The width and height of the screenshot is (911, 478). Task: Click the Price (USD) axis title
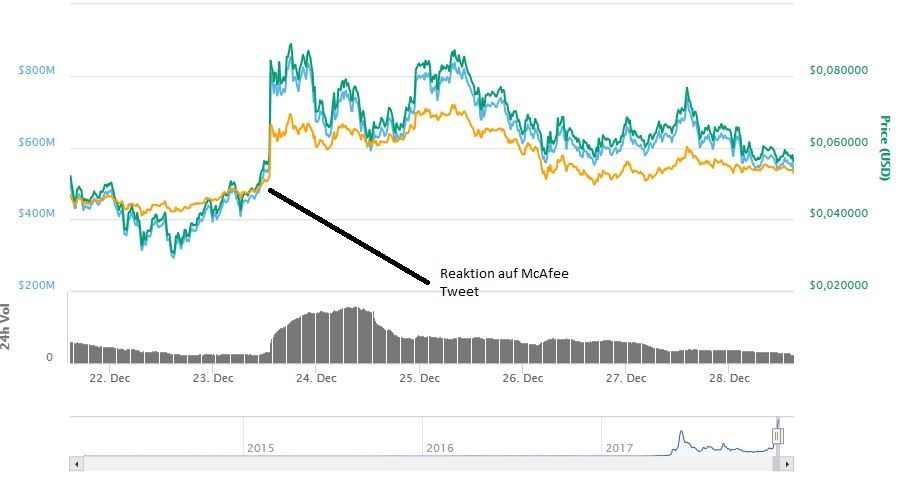tap(884, 148)
